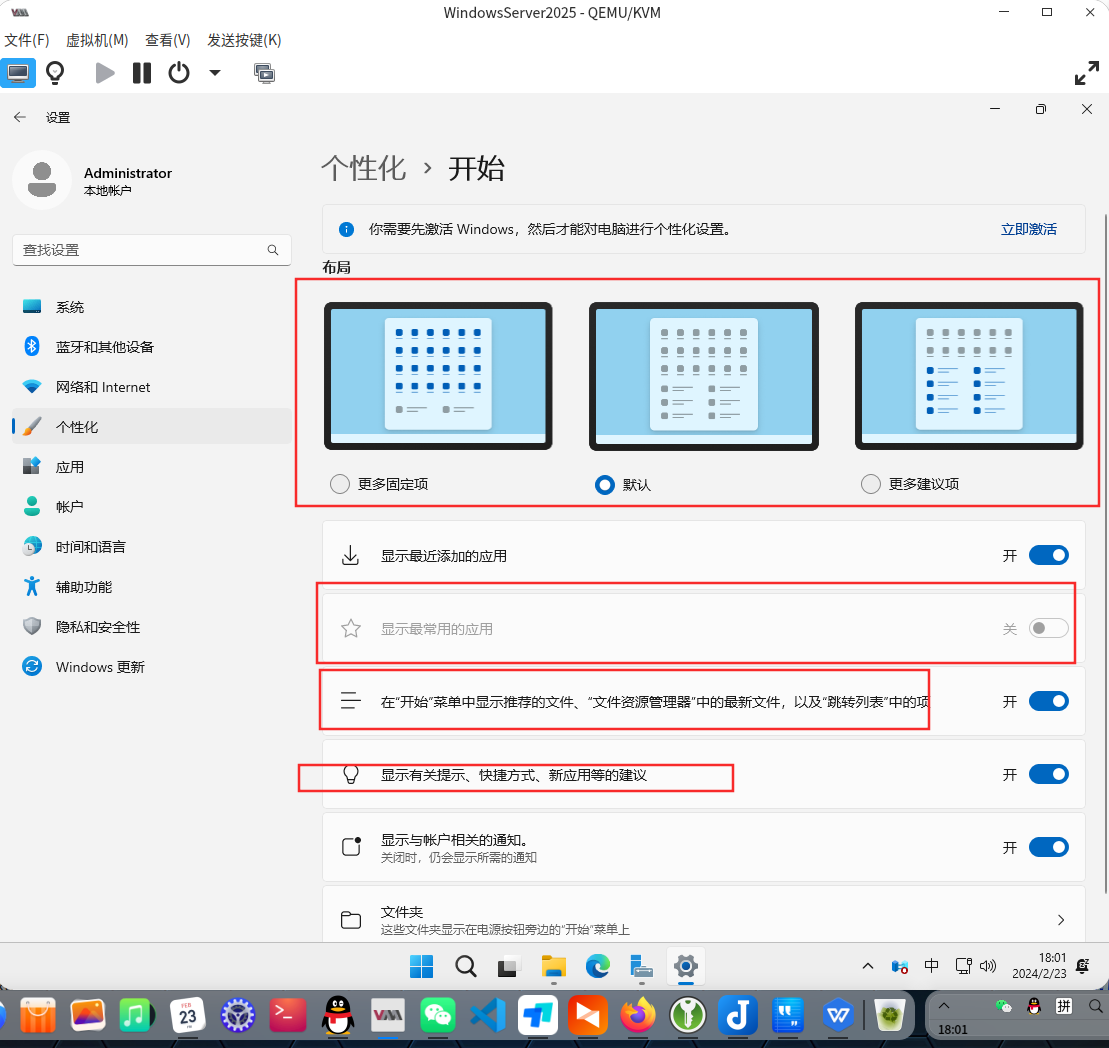Pause the virtual machine
Screen dimensions: 1109x1048
[141, 73]
